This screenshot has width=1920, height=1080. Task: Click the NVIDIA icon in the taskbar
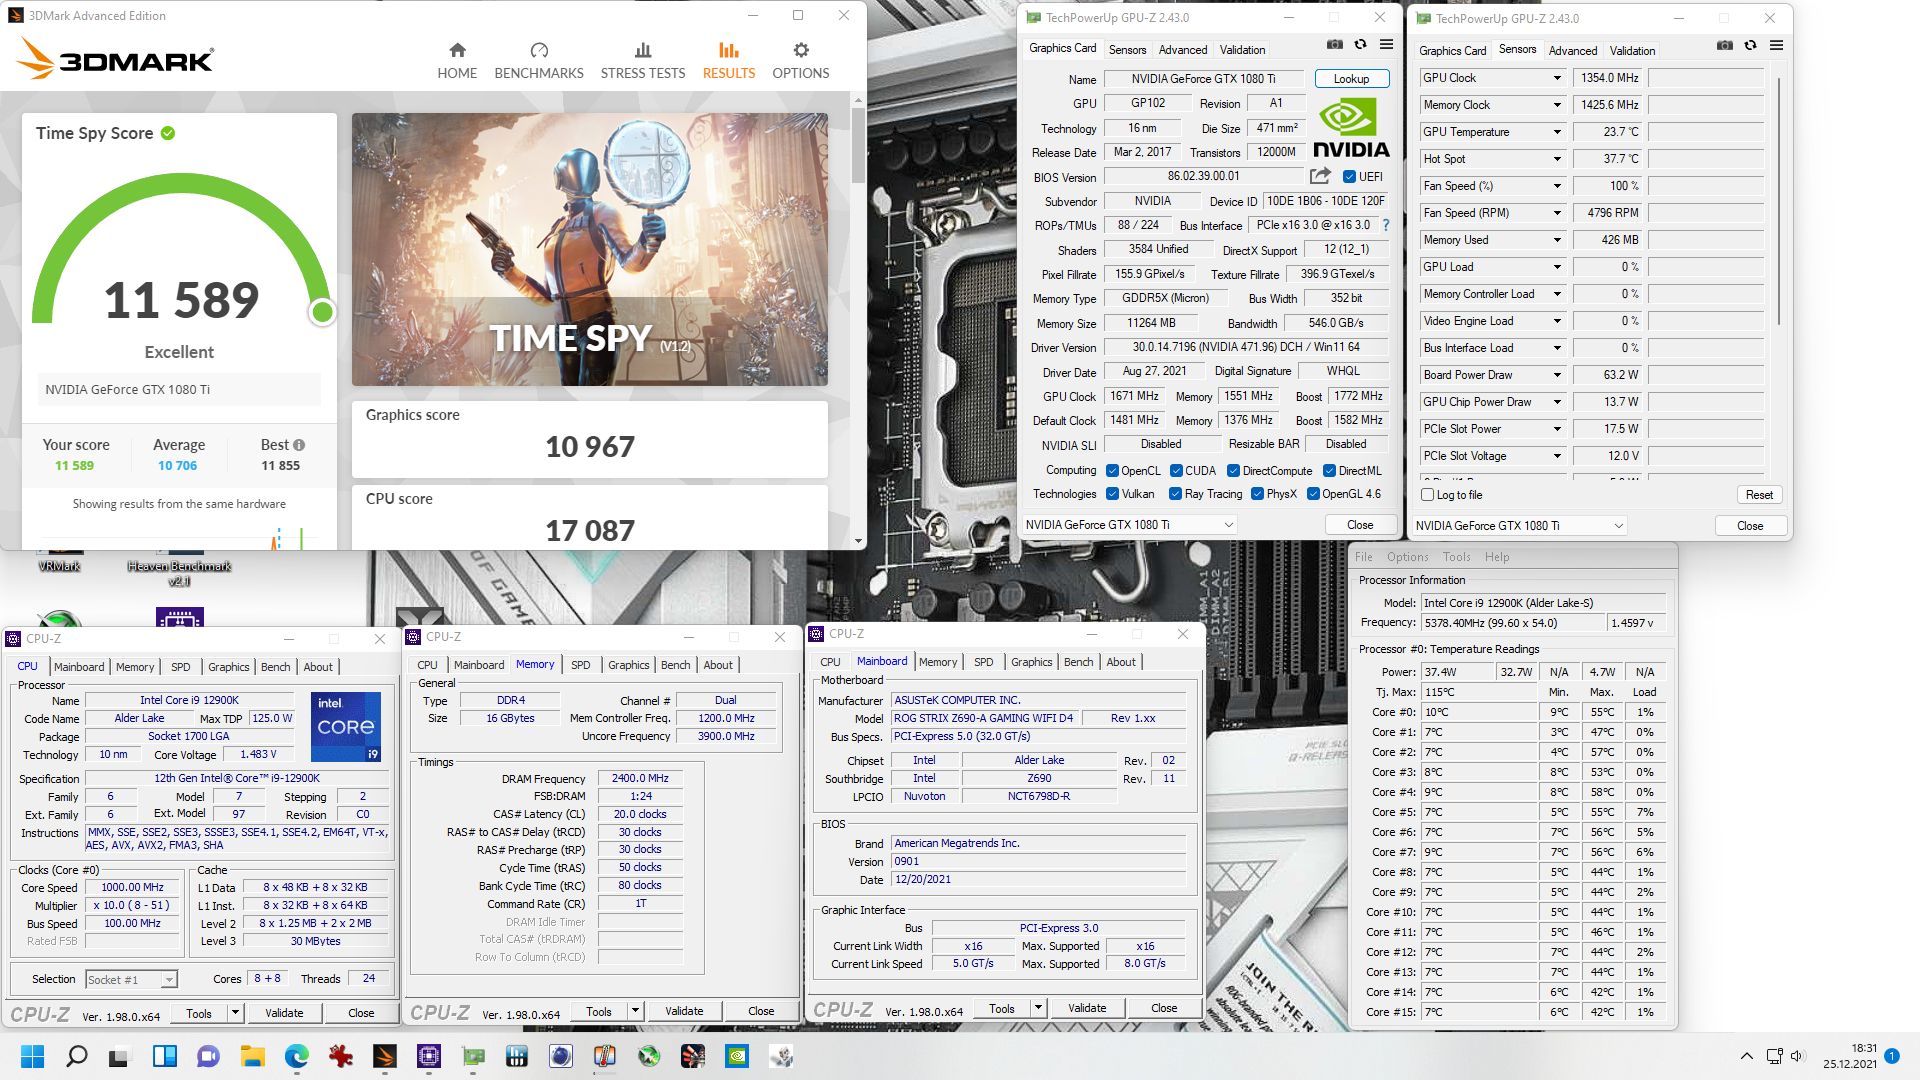737,1056
